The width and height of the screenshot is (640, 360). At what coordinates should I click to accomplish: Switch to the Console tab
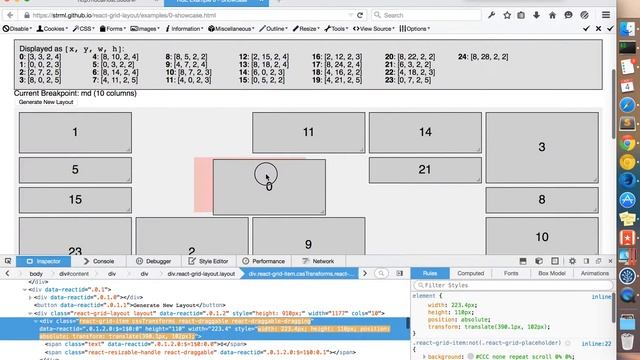tap(98, 261)
